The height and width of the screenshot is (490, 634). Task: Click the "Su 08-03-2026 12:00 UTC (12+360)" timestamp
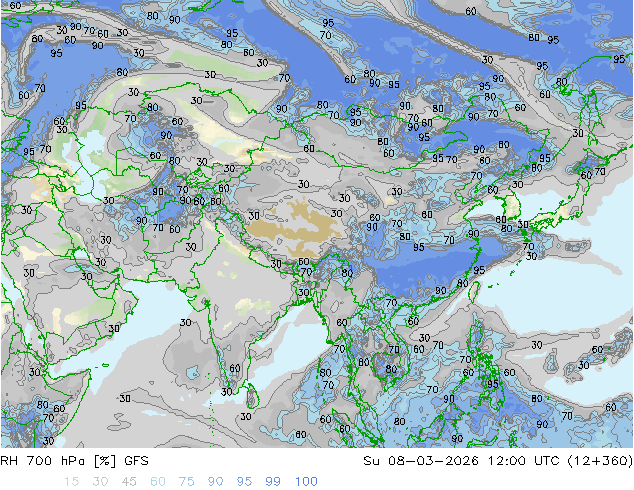pos(498,461)
